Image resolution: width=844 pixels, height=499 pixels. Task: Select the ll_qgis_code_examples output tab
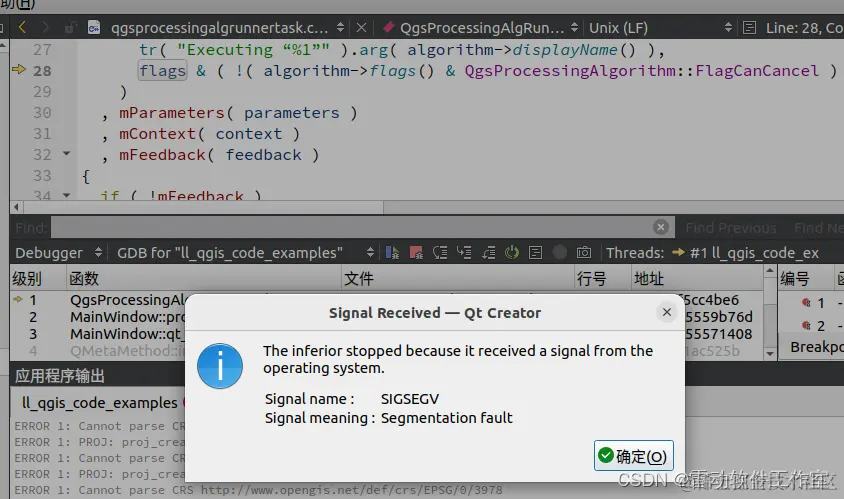[100, 403]
